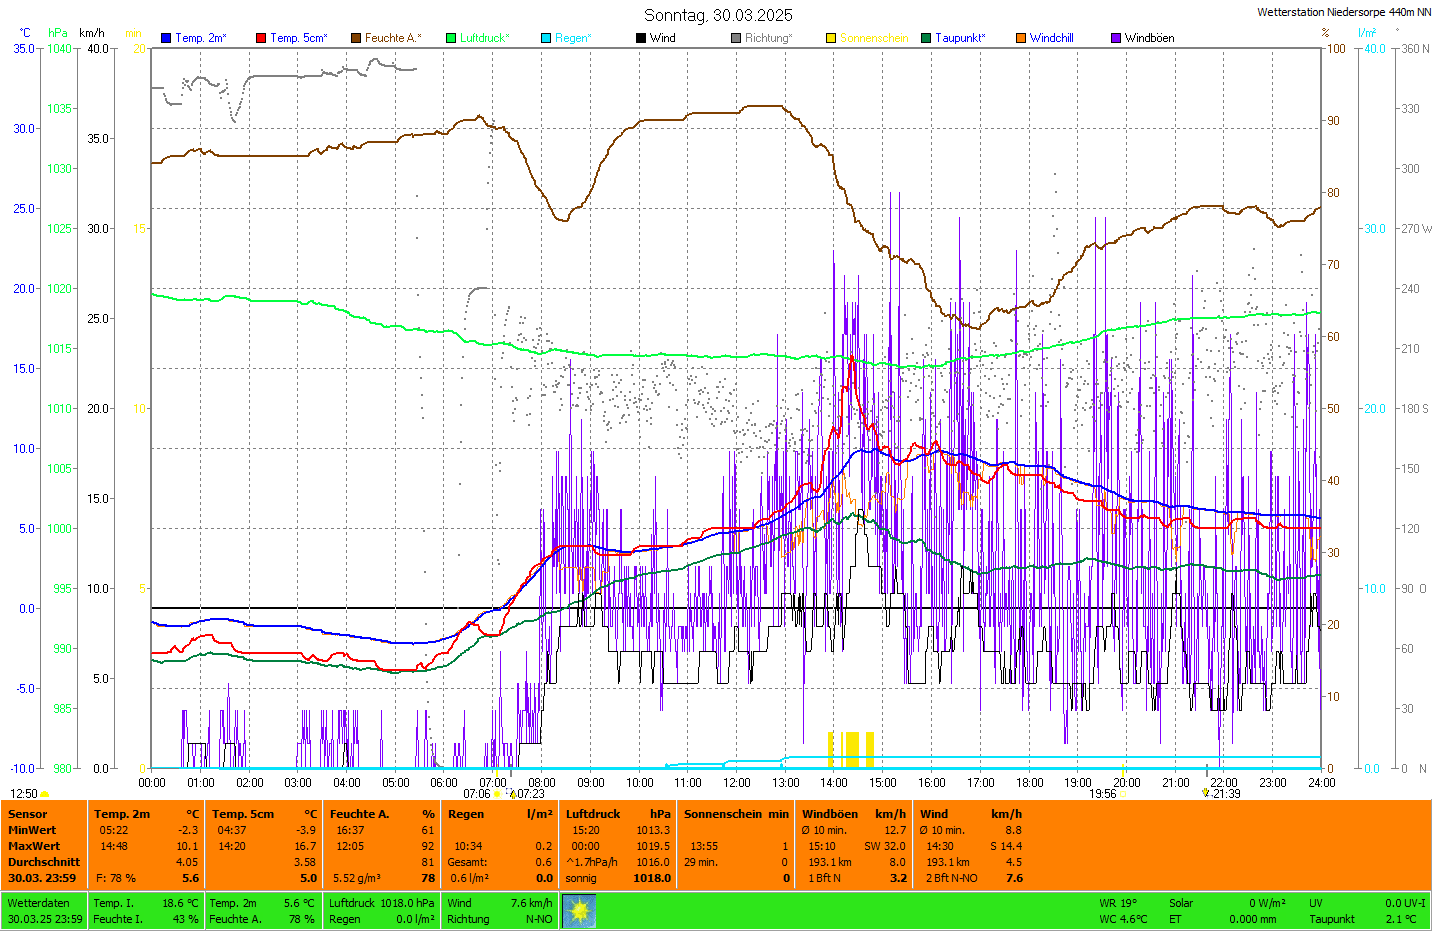The height and width of the screenshot is (931, 1432).
Task: Click the Windböen column header in table
Action: (830, 814)
